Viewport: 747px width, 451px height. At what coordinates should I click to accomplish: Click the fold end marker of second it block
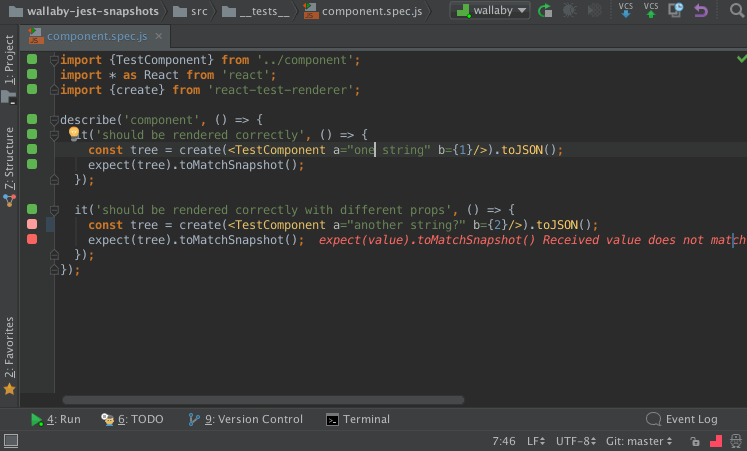pyautogui.click(x=54, y=255)
